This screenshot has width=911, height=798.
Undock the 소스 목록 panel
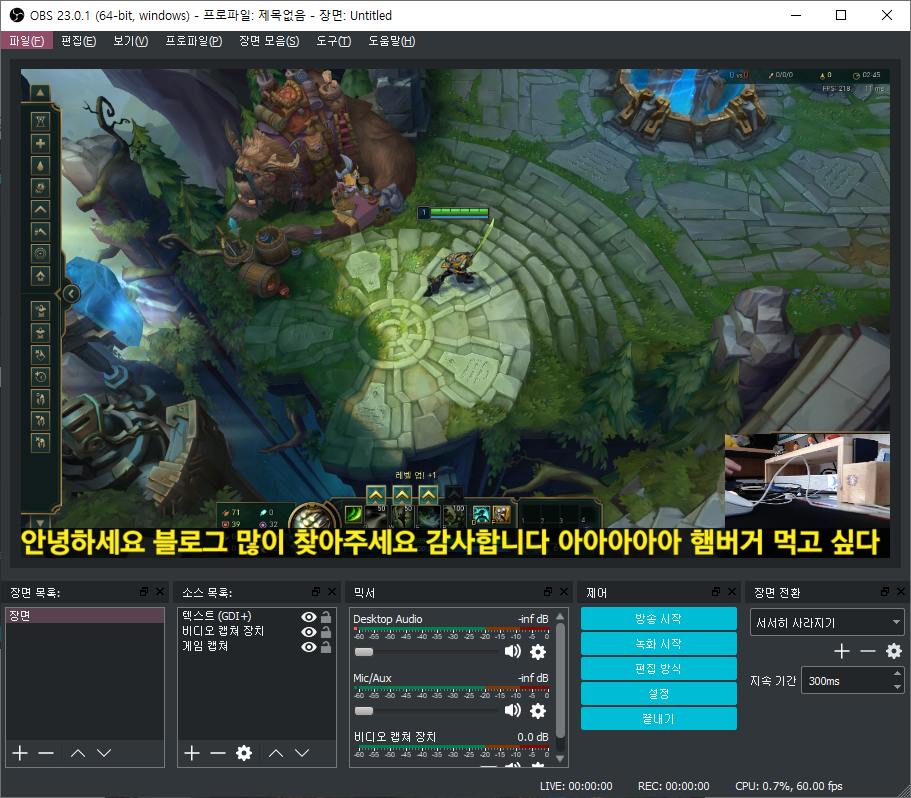pyautogui.click(x=316, y=592)
